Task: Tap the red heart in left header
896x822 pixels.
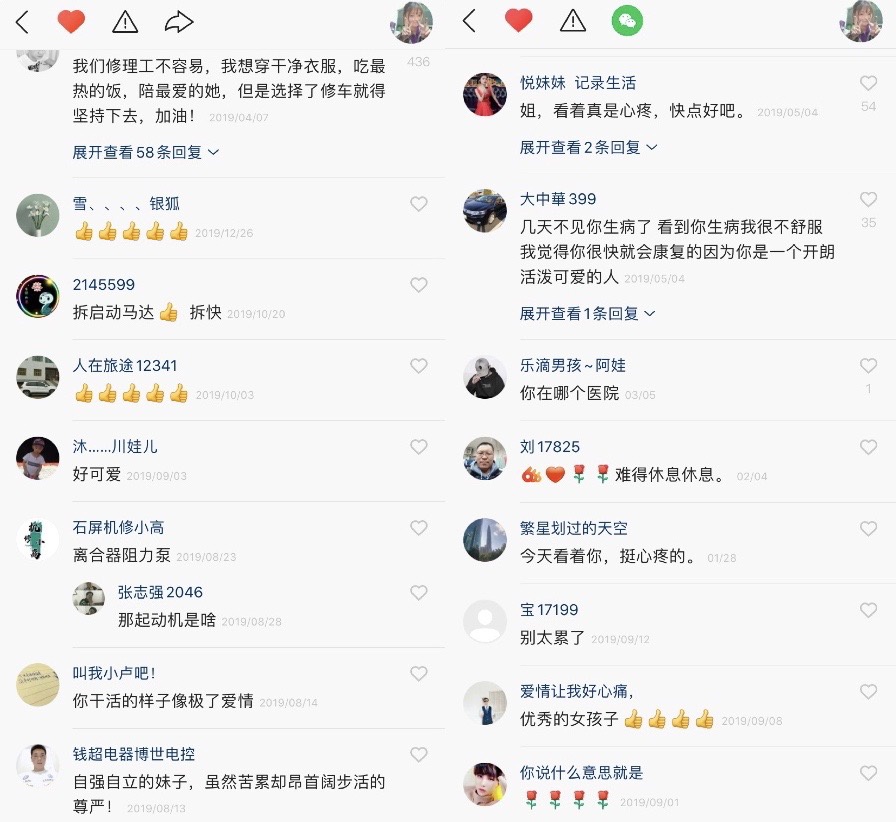Action: [71, 22]
